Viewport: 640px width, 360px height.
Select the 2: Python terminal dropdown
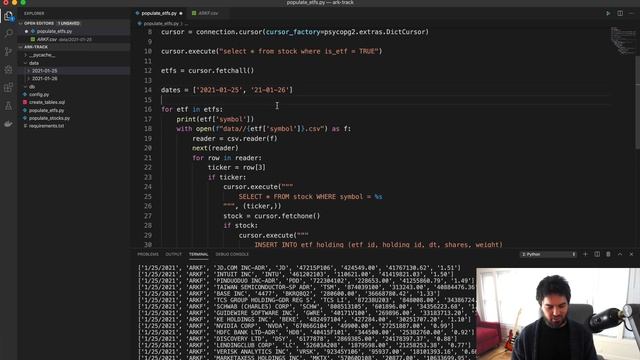(548, 254)
